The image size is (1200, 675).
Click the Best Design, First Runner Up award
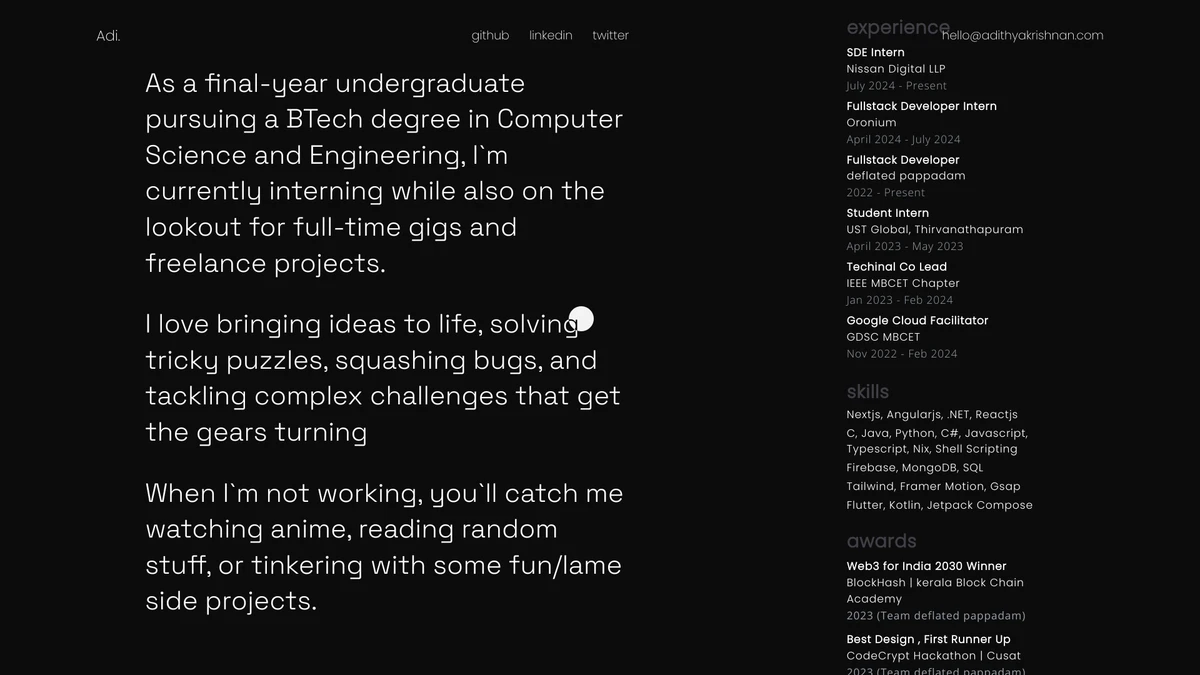pos(928,640)
